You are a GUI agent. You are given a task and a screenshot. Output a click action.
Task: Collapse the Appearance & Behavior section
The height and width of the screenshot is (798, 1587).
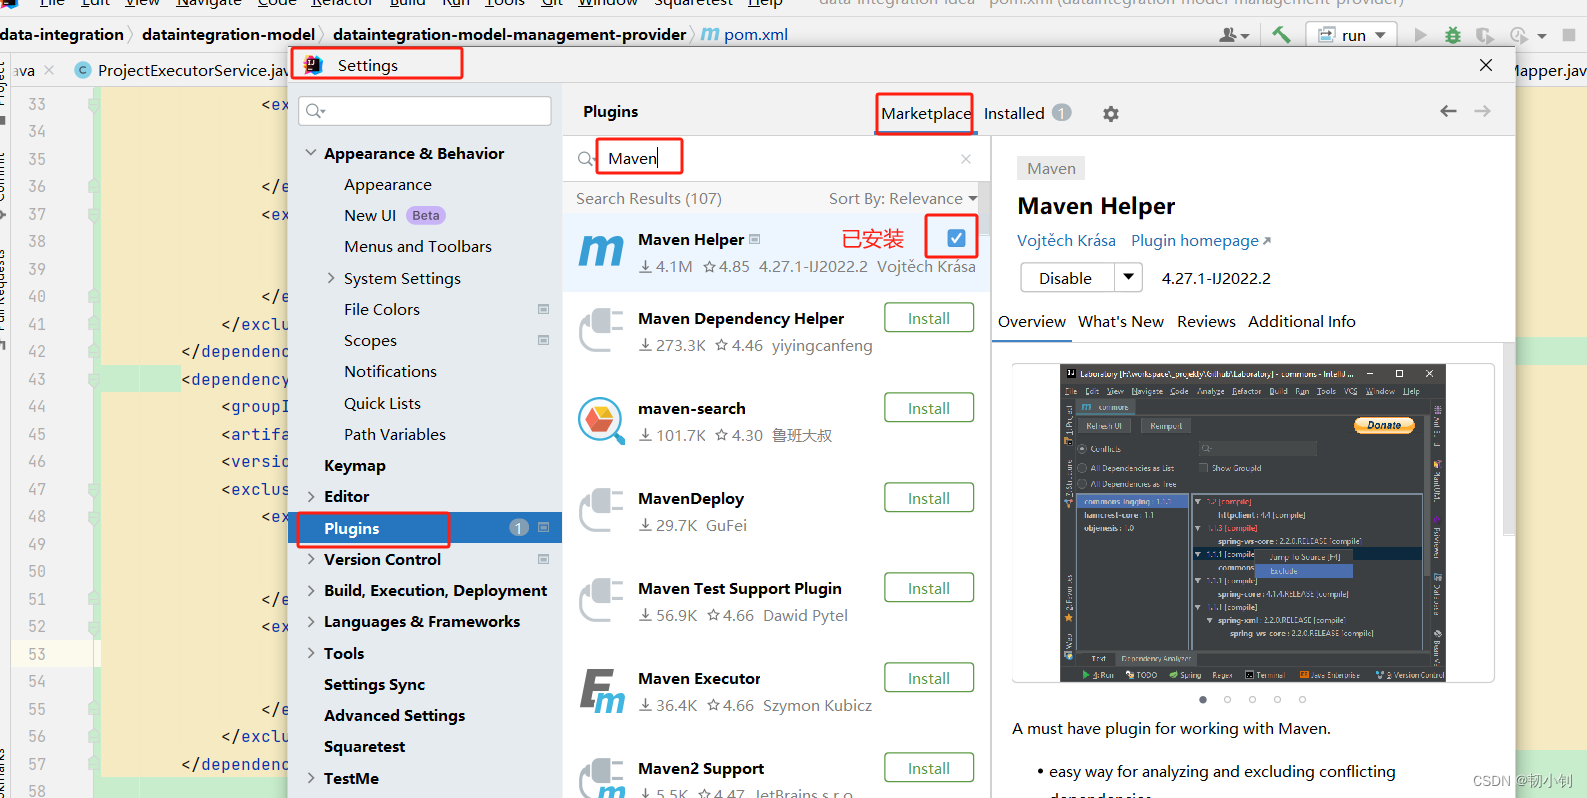[x=311, y=153]
